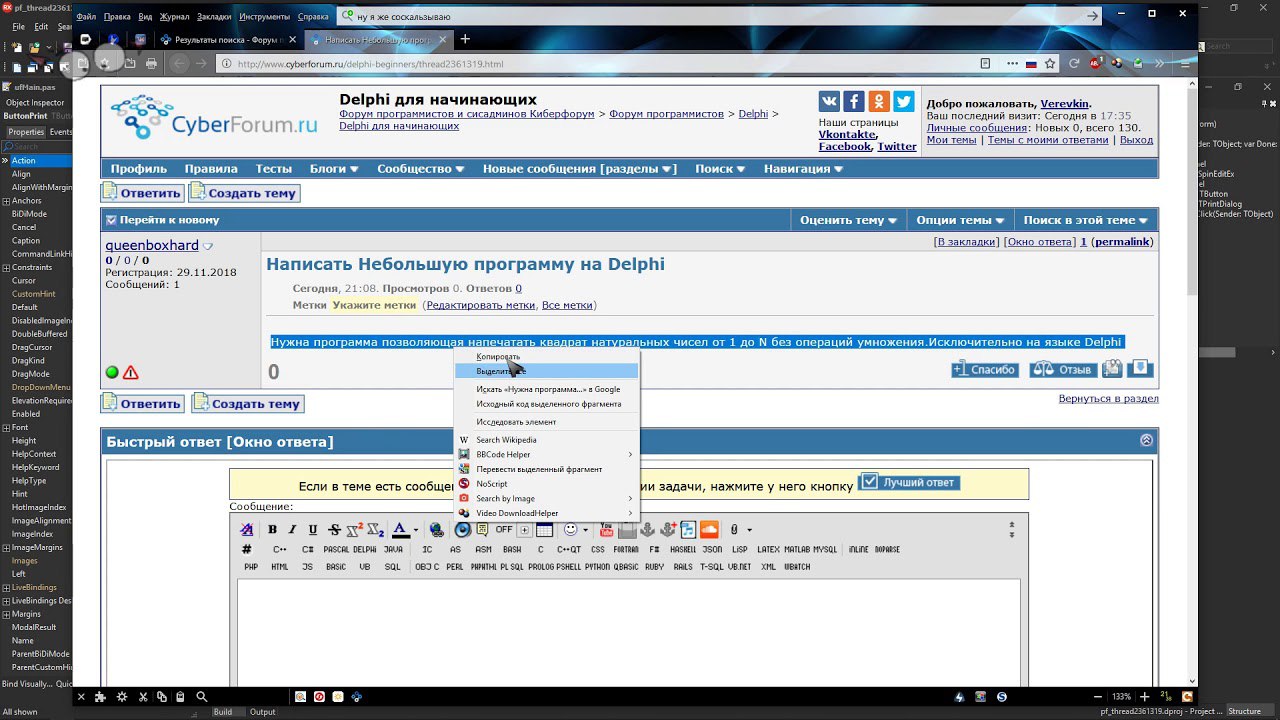Open the 'Личные сообщения' link
1280x720 pixels.
point(977,128)
